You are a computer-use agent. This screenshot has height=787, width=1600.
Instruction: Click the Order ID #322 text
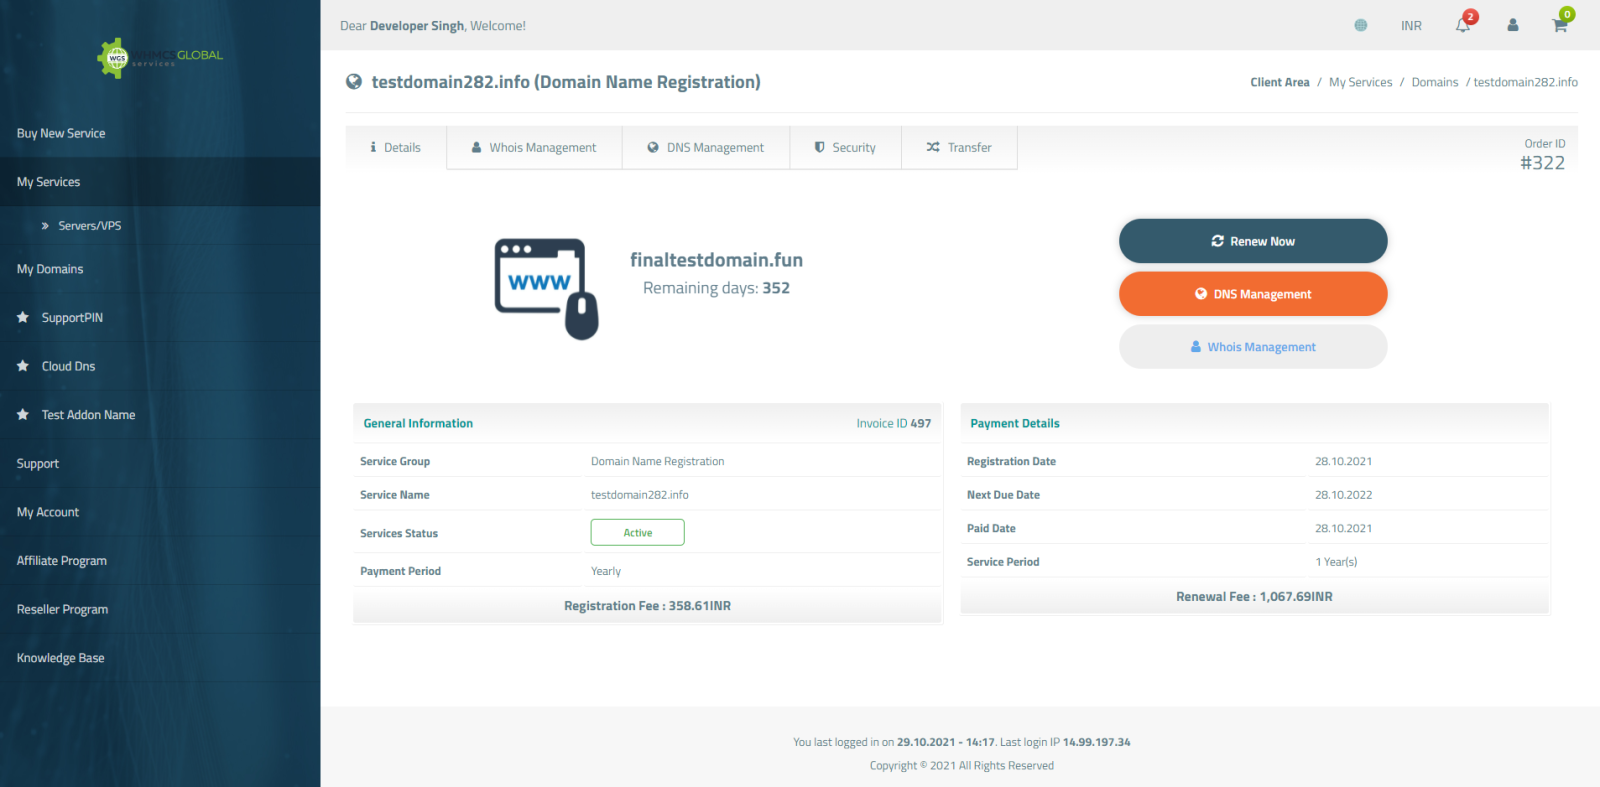tap(1543, 156)
